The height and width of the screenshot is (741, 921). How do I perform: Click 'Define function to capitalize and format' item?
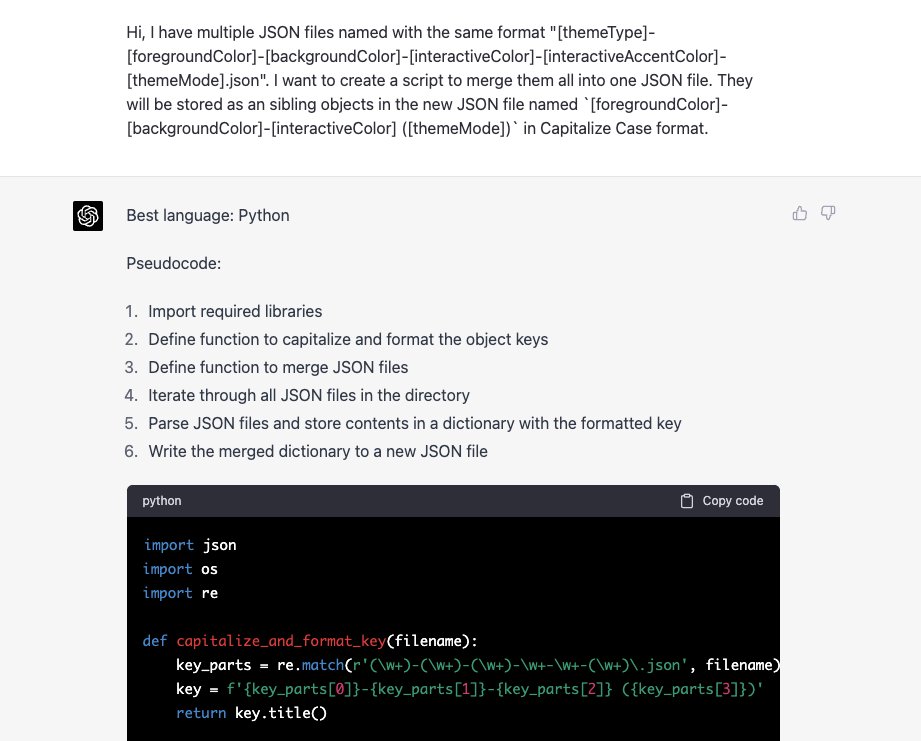click(x=348, y=339)
